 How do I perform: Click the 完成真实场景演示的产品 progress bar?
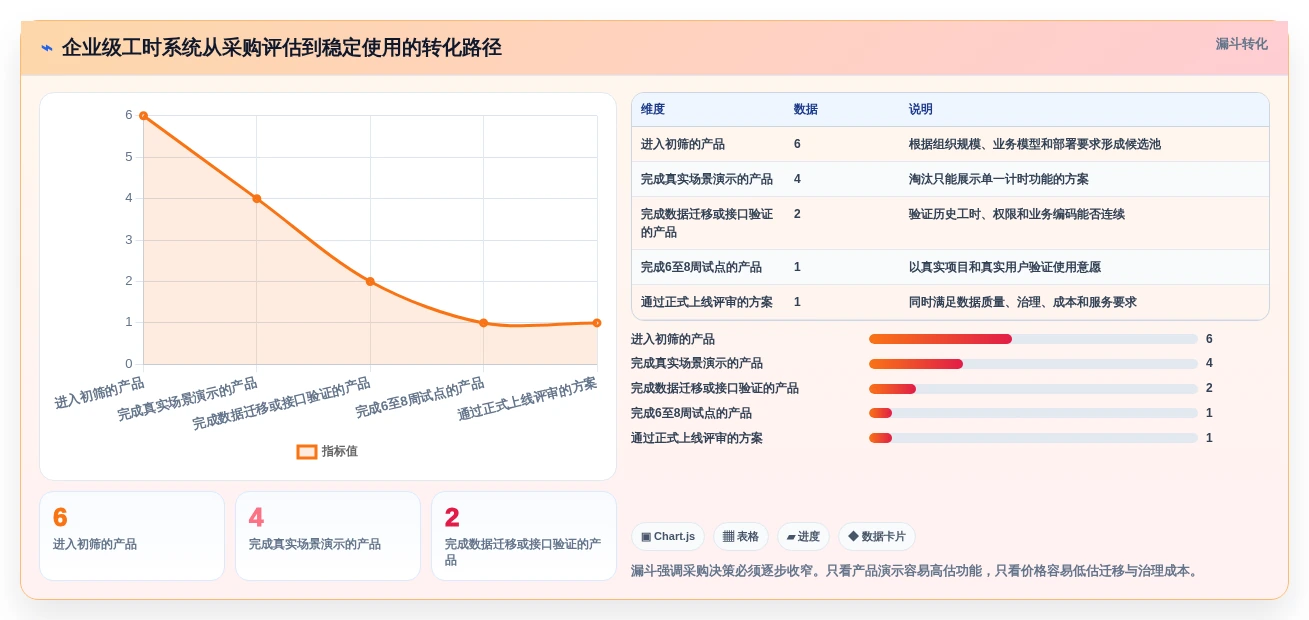(x=1033, y=364)
